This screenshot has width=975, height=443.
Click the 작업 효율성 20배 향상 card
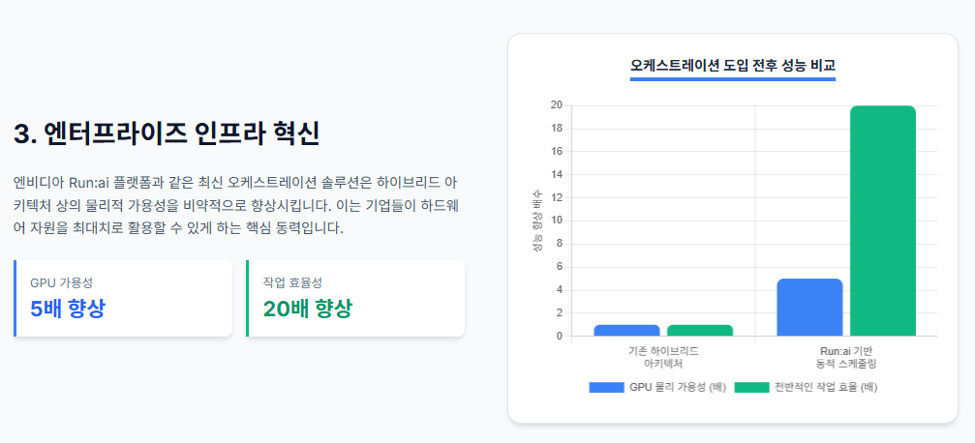(x=356, y=299)
